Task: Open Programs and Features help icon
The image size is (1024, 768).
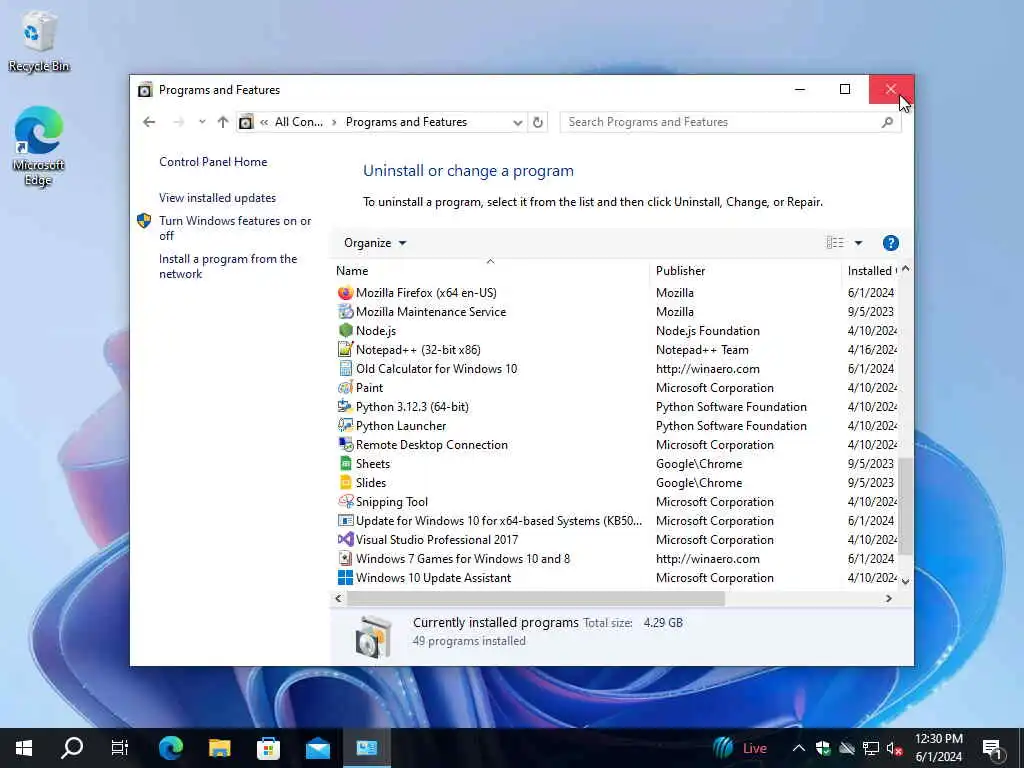Action: [890, 243]
